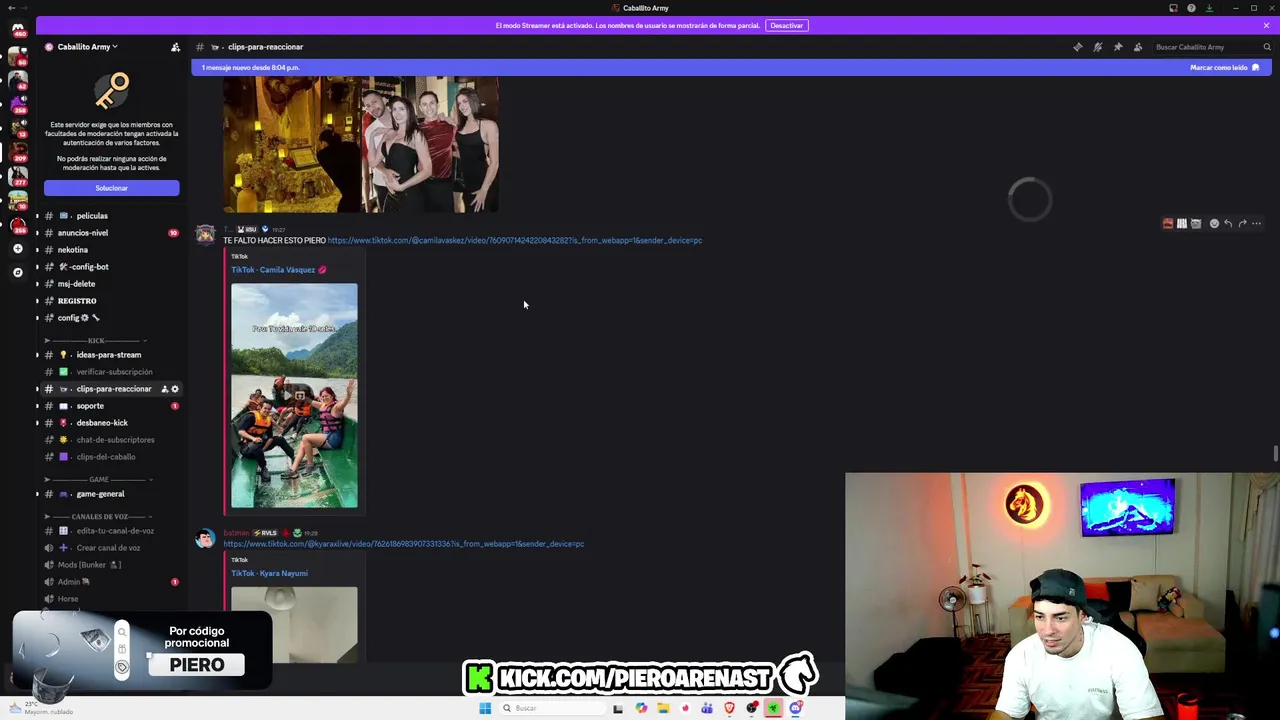Join the Mods [Bunker] voice channel
Viewport: 1280px width, 720px height.
point(111,565)
